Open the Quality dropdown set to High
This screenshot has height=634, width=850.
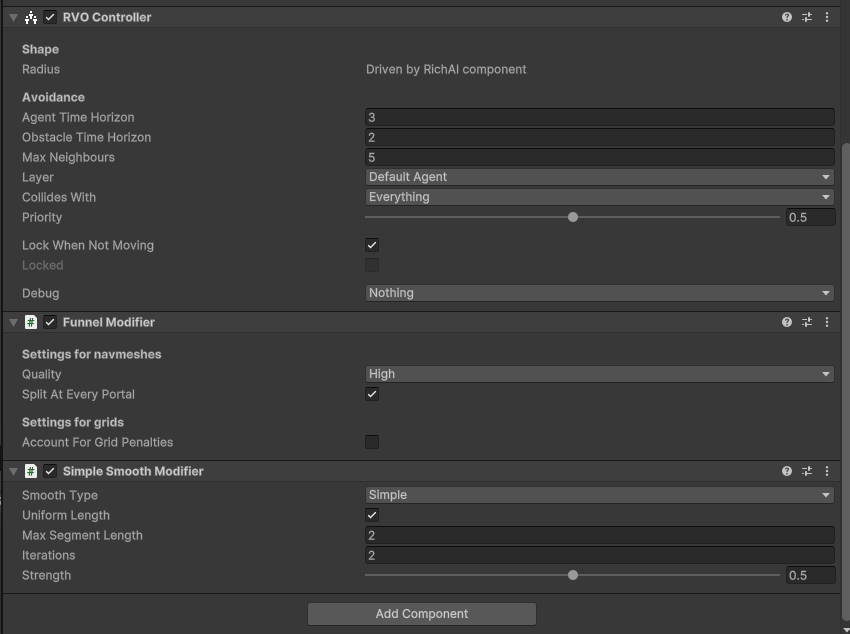point(599,374)
